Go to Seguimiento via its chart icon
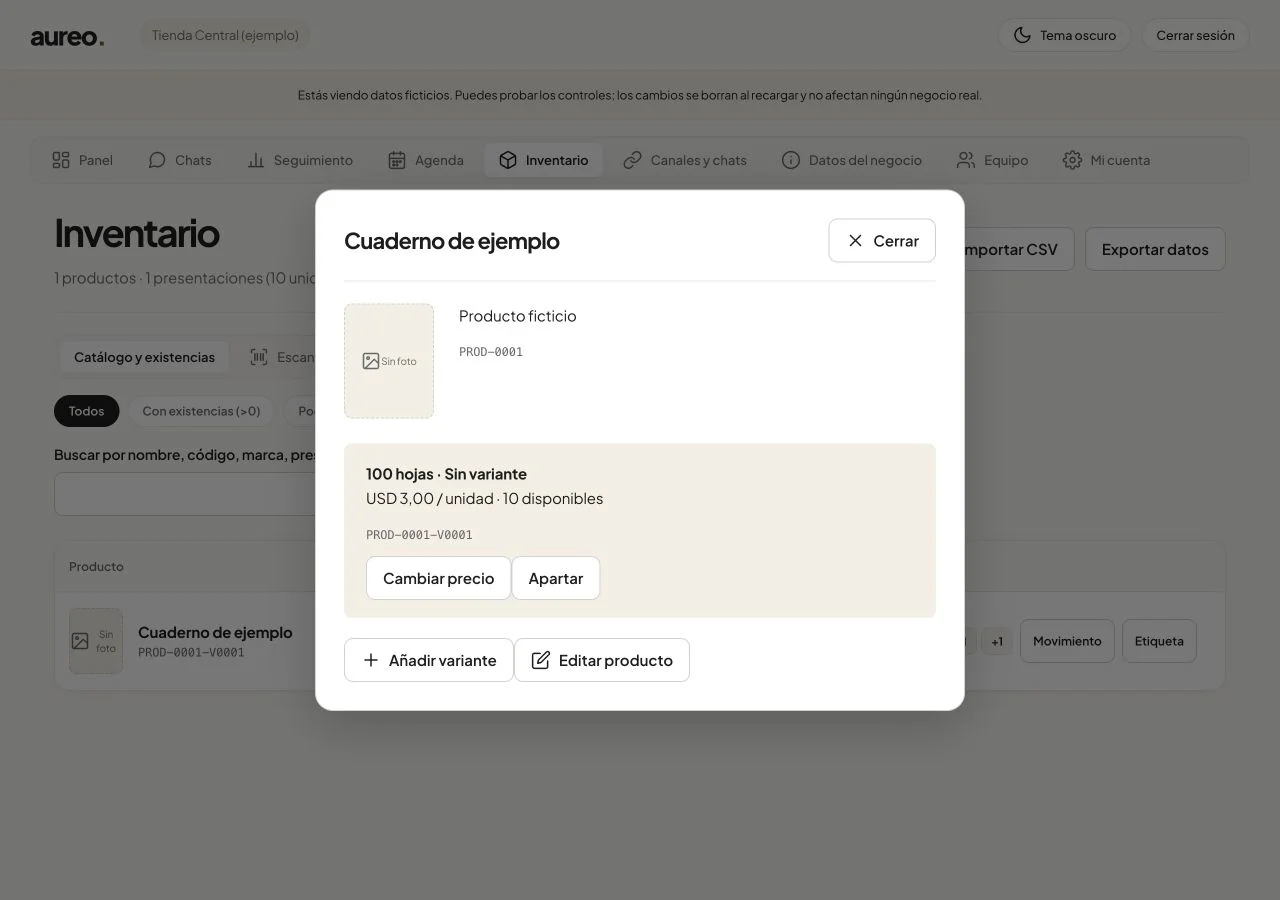Screen dimensions: 1280x900 [256, 160]
